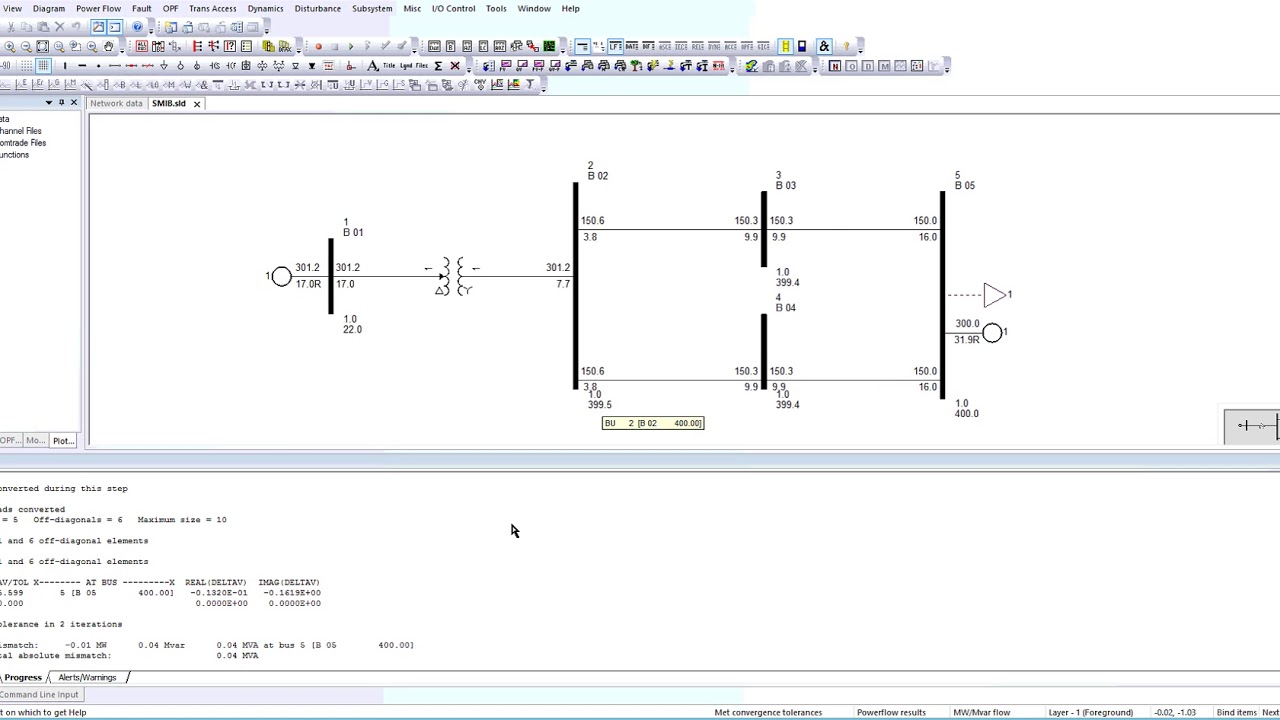Toggle the yellow highlighted bus icon

(x=785, y=46)
